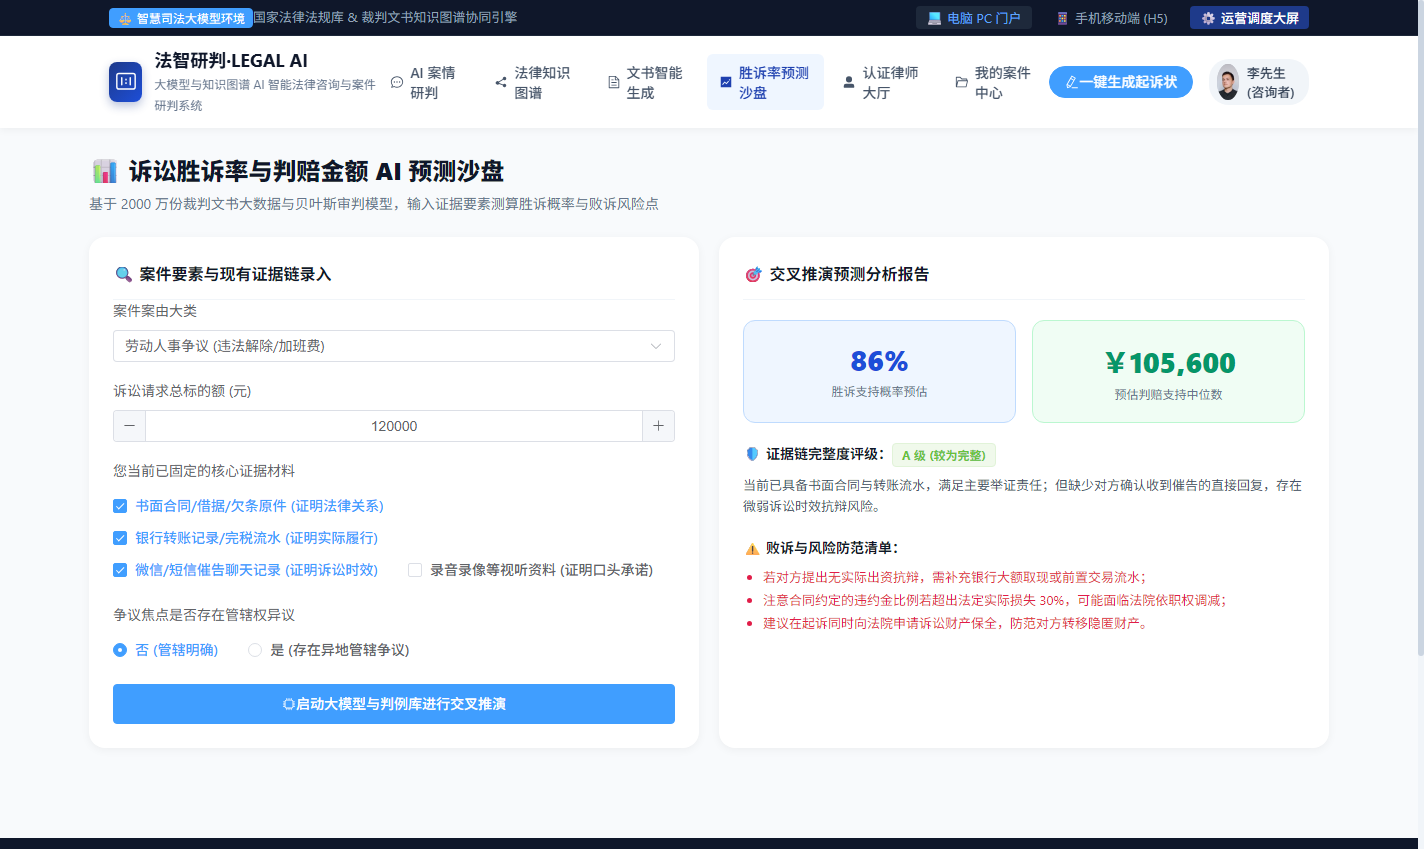
Task: Open 认证律师大厅 menu item
Action: click(x=882, y=82)
